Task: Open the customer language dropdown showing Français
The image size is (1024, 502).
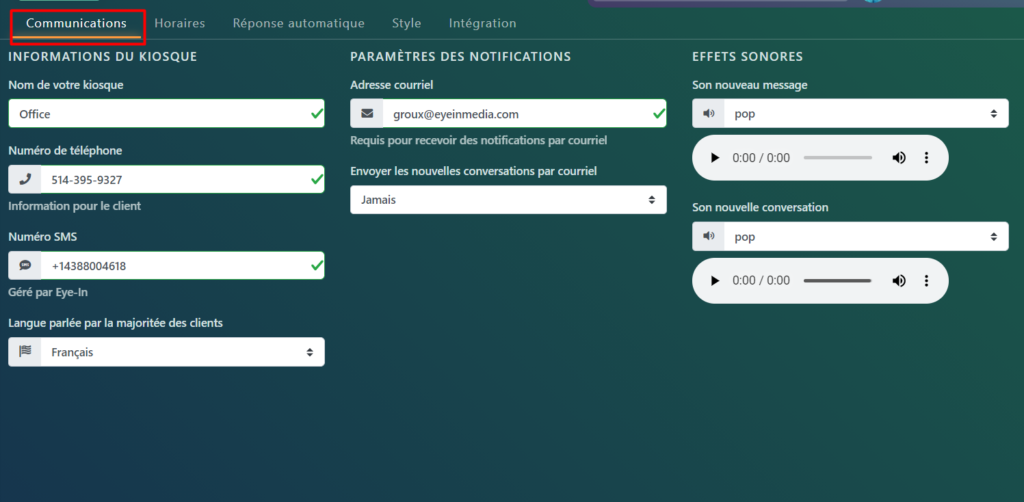Action: click(182, 352)
